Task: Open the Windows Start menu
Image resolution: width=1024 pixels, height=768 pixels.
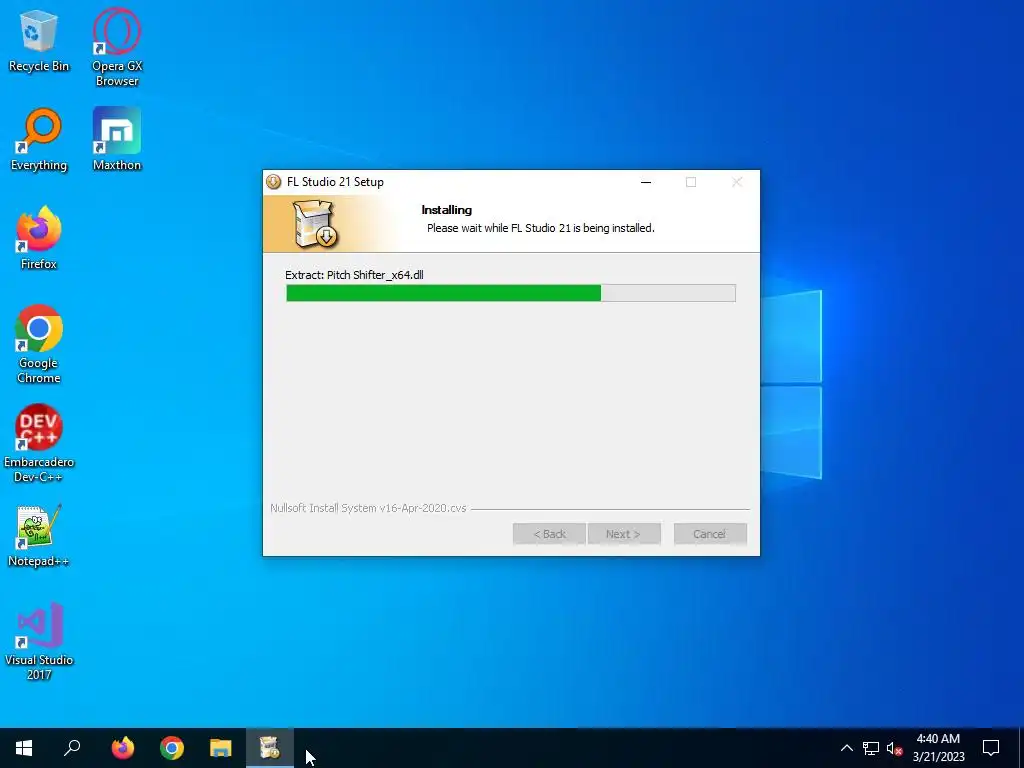Action: tap(24, 748)
